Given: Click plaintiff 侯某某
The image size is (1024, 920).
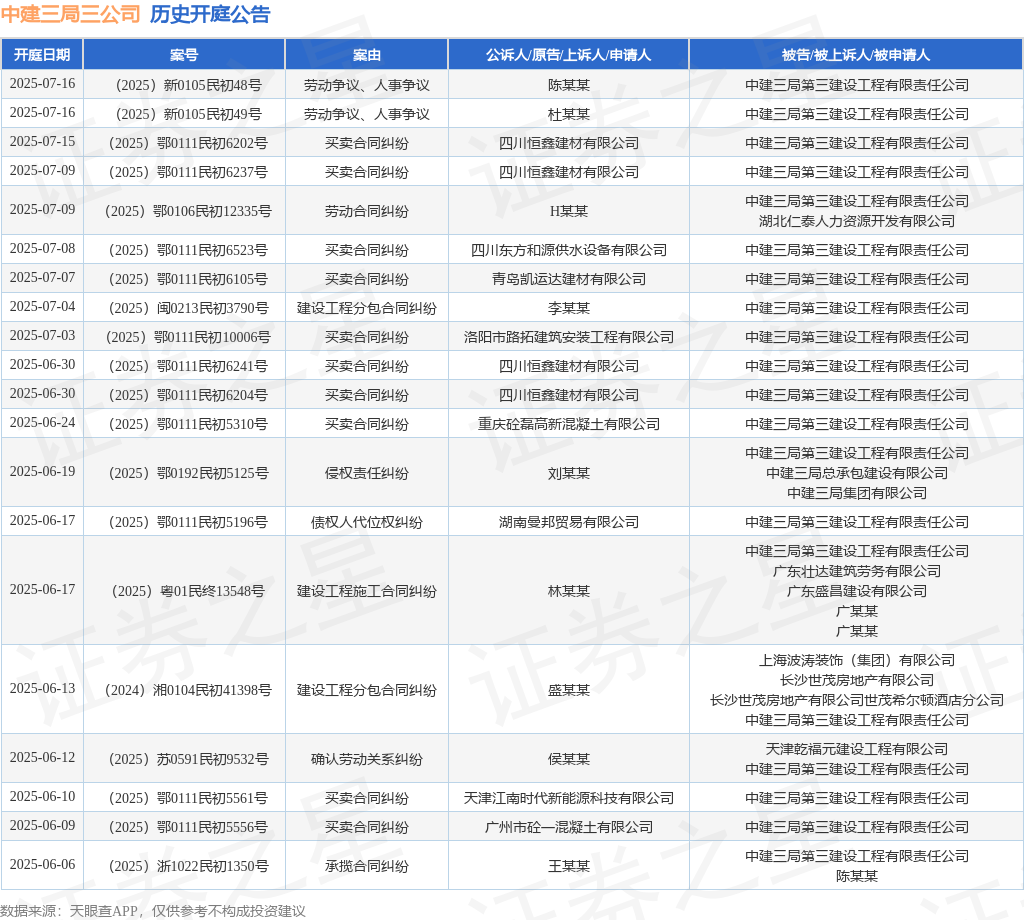Looking at the screenshot, I should (568, 759).
